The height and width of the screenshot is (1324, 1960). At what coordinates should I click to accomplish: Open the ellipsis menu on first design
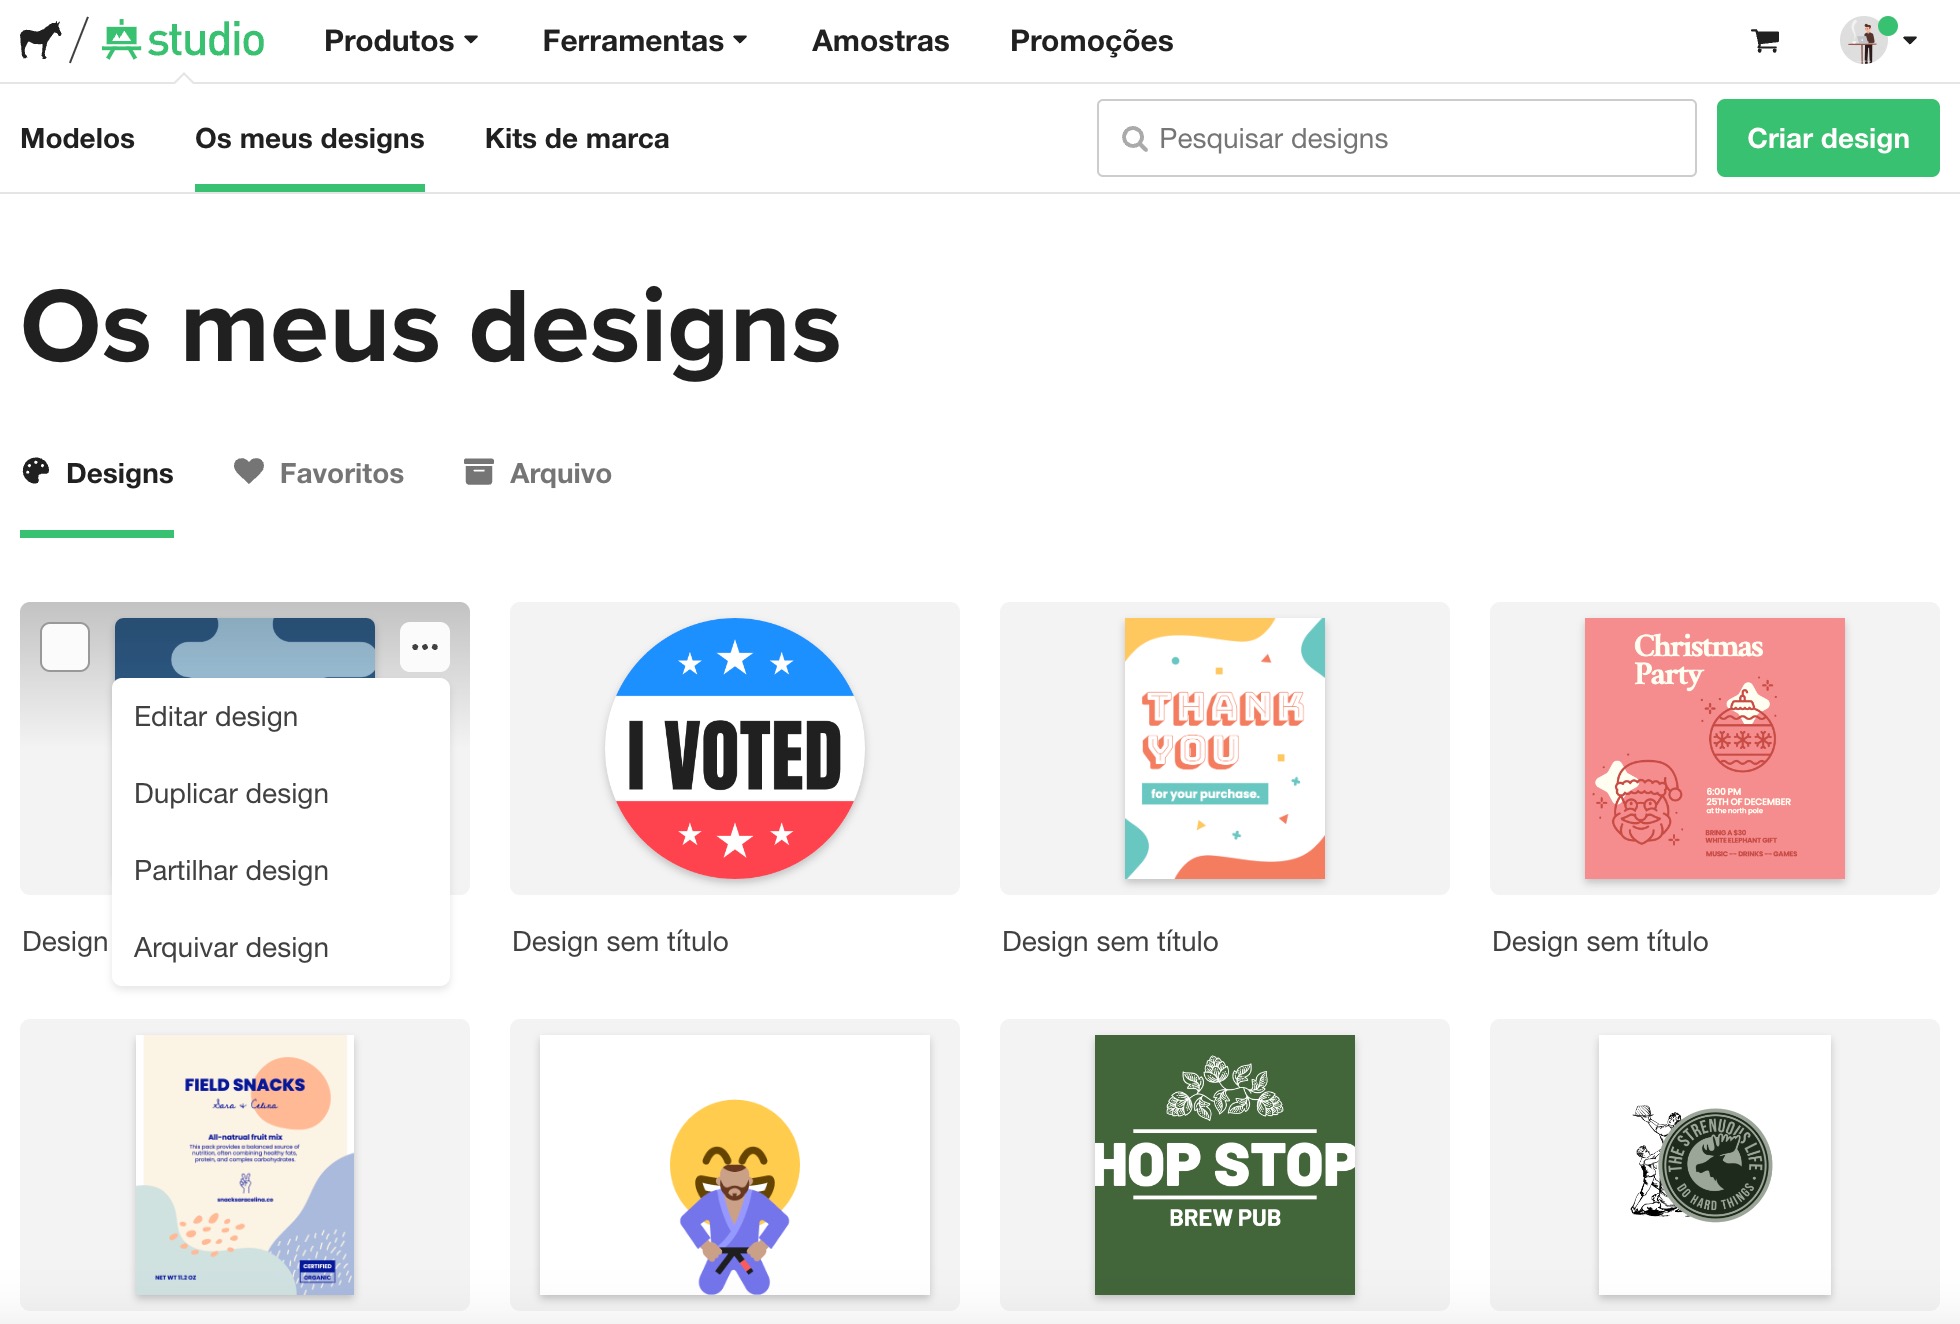tap(424, 647)
